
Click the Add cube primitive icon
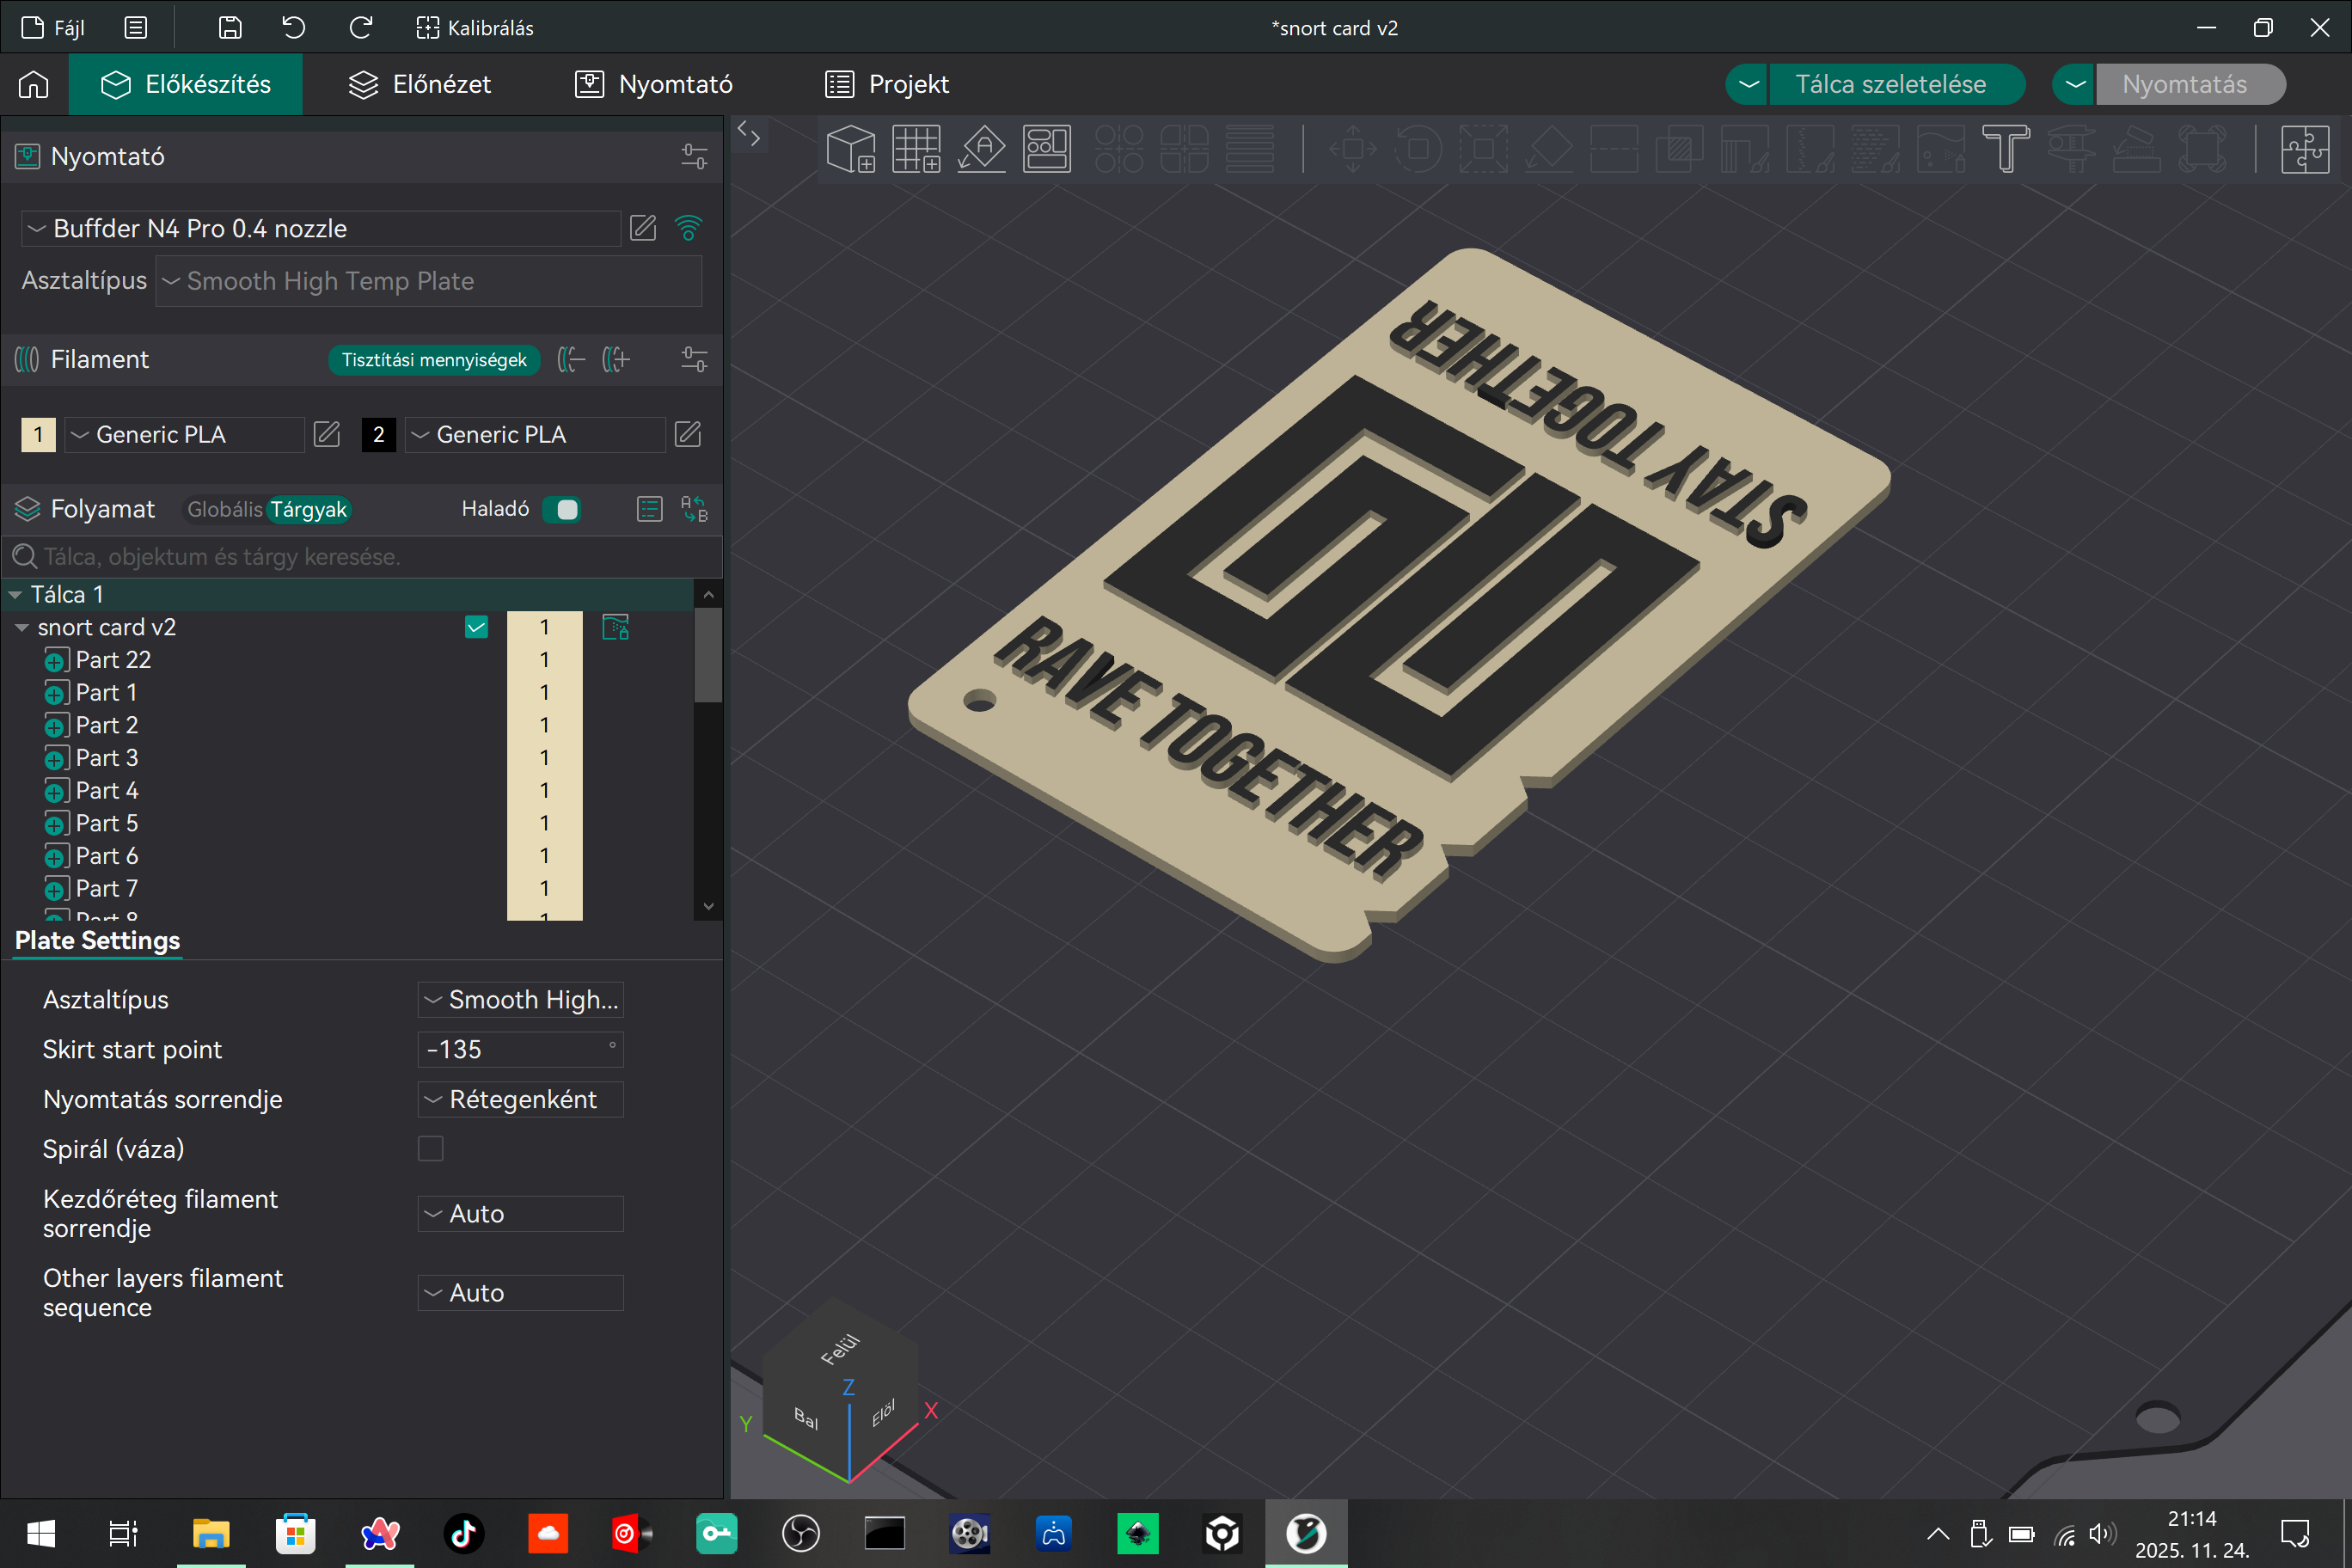click(851, 149)
